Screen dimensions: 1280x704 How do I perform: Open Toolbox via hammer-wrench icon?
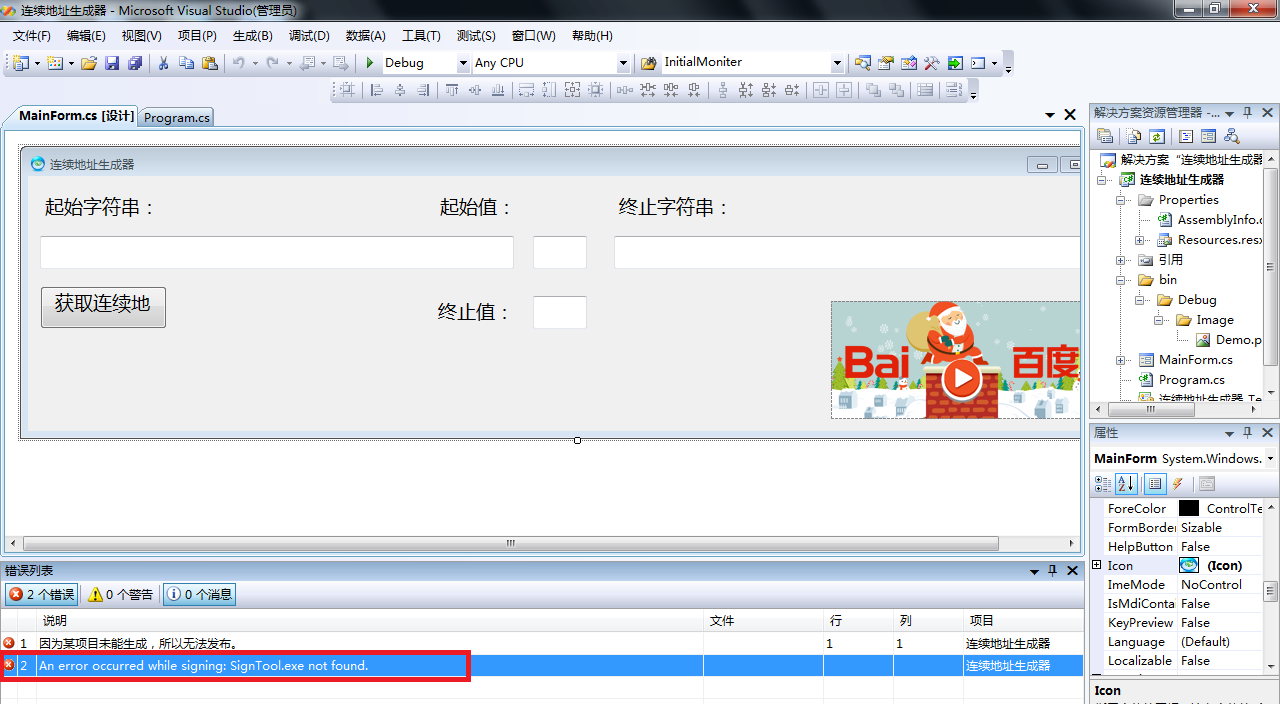point(932,63)
